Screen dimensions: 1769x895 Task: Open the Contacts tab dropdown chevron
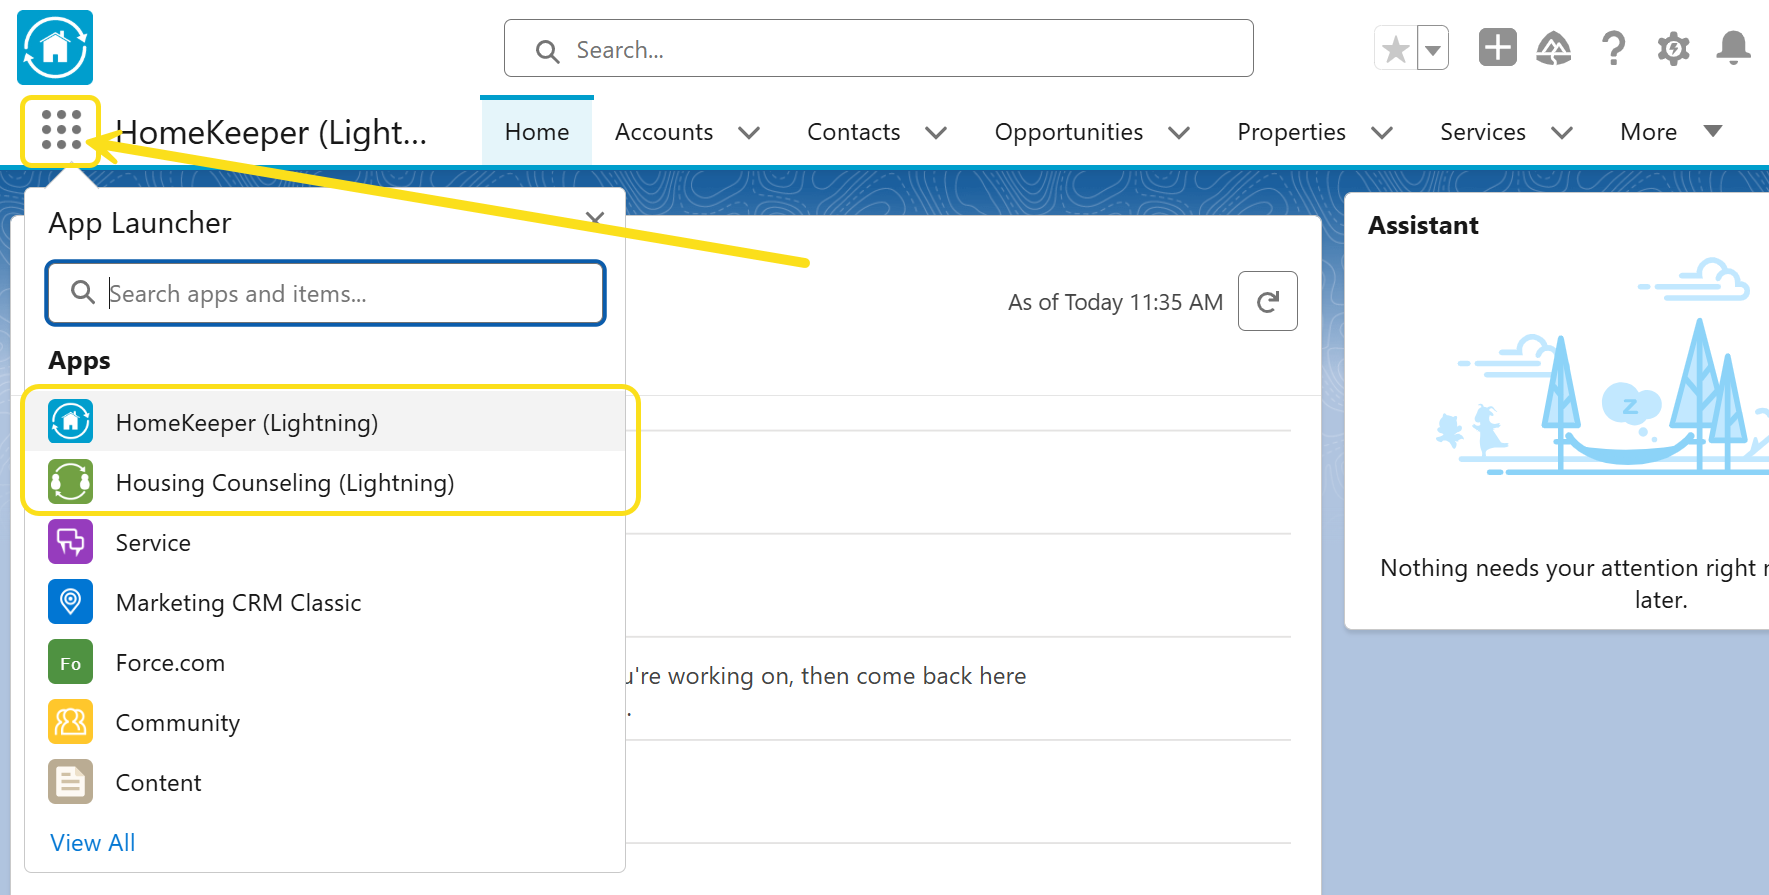click(936, 133)
